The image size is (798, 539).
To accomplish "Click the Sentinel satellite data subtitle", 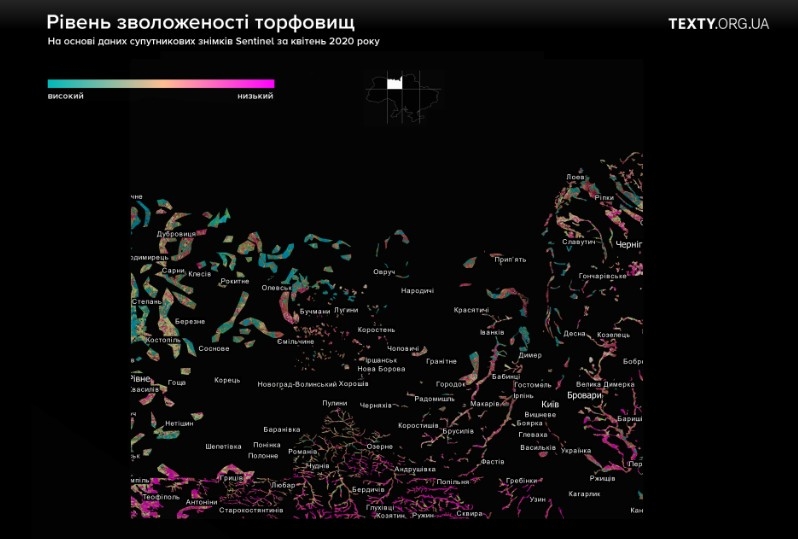I will 213,42.
